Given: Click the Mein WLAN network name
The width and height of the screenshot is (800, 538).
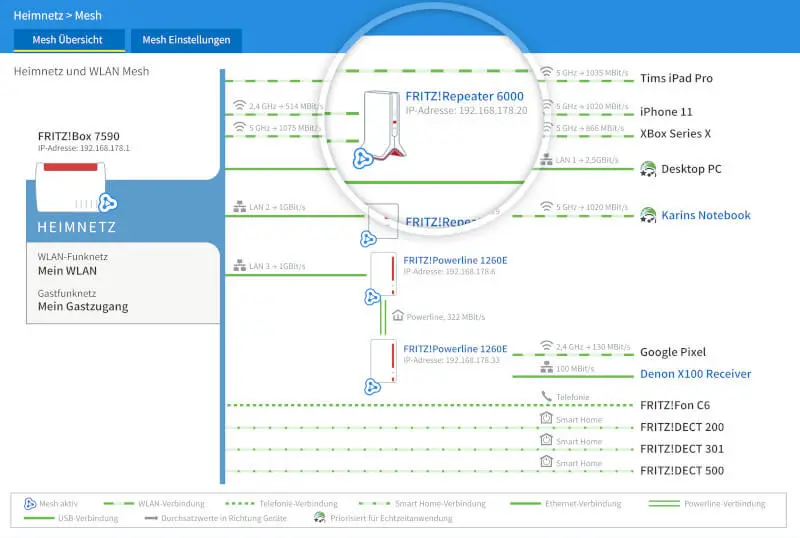Looking at the screenshot, I should [68, 270].
